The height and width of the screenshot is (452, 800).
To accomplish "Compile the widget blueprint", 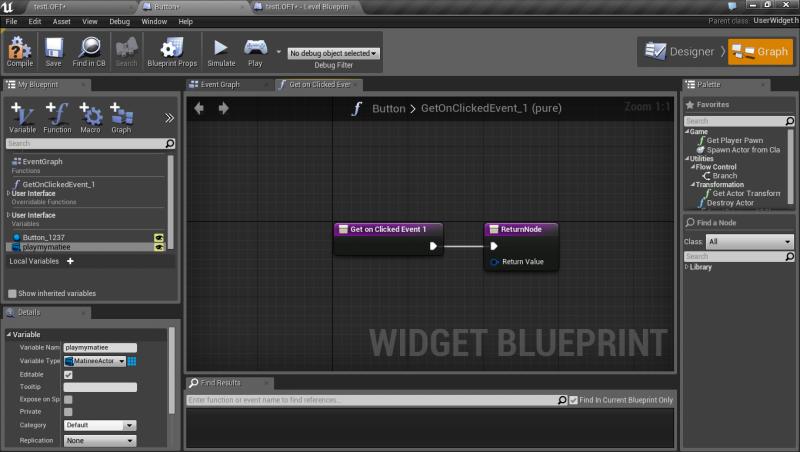I will [x=20, y=52].
